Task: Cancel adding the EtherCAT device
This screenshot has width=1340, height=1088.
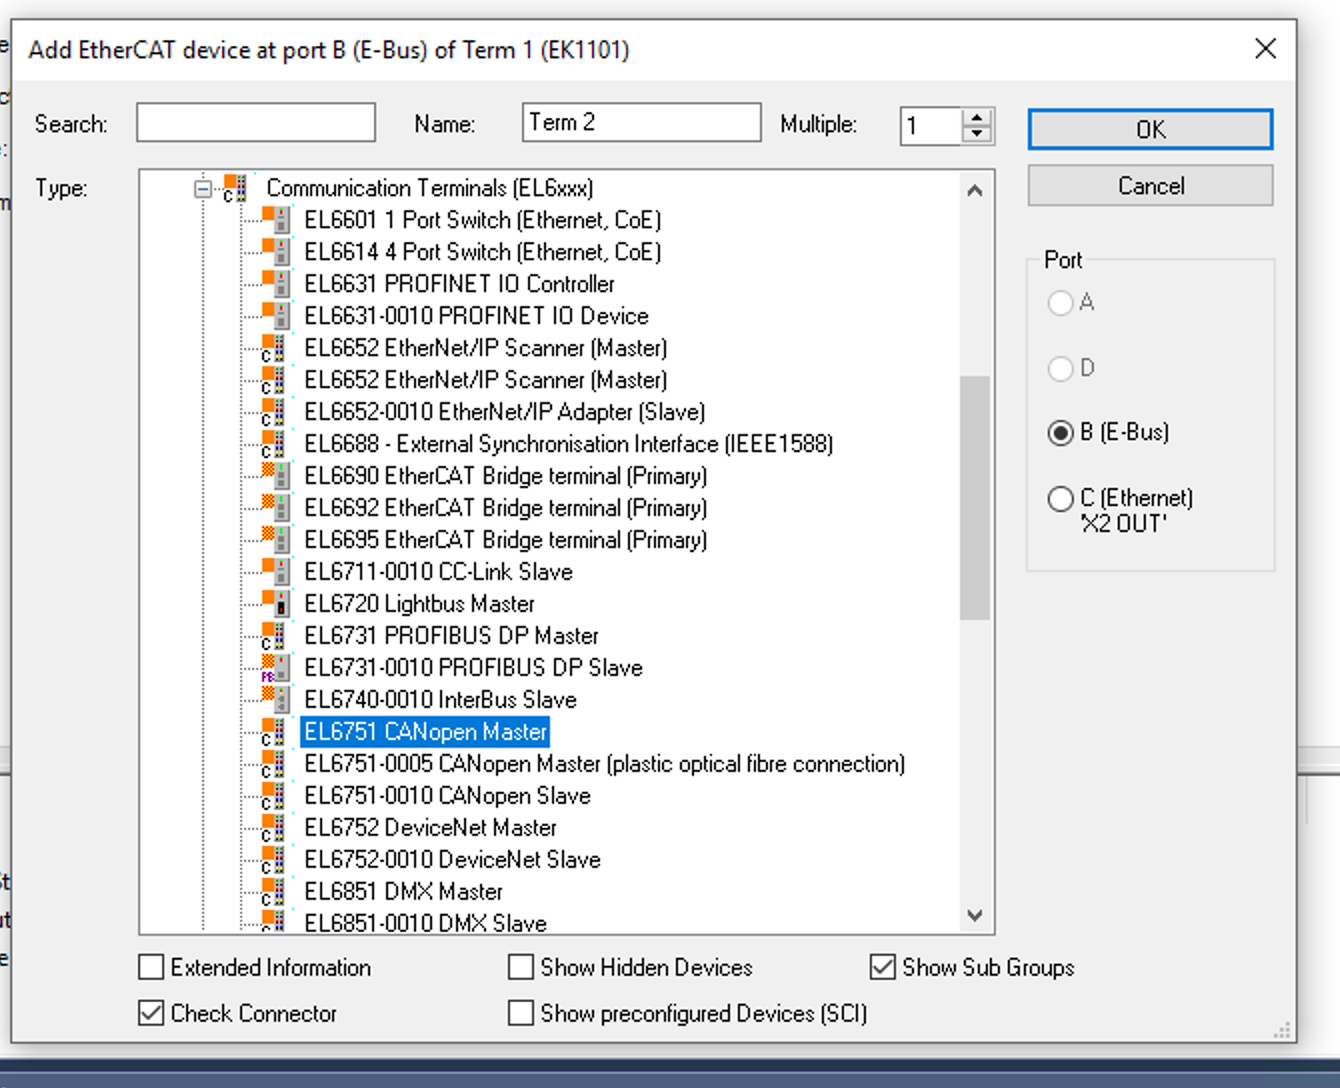Action: coord(1148,185)
